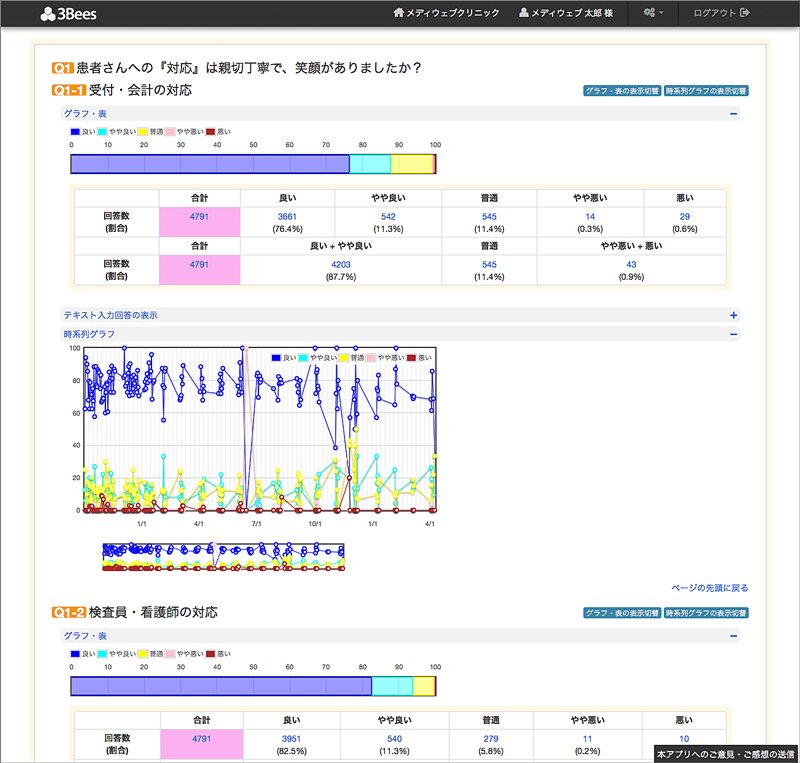Click the house icon in navbar
This screenshot has width=800, height=763.
point(398,12)
